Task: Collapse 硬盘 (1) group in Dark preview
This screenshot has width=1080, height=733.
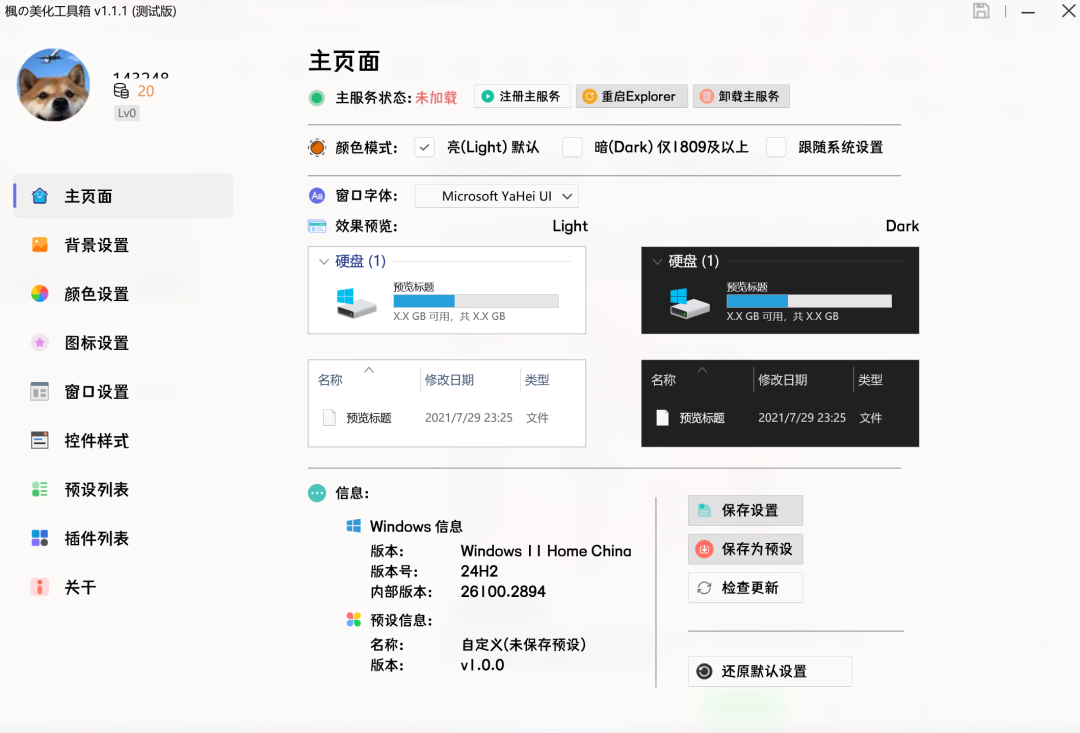Action: pyautogui.click(x=657, y=262)
